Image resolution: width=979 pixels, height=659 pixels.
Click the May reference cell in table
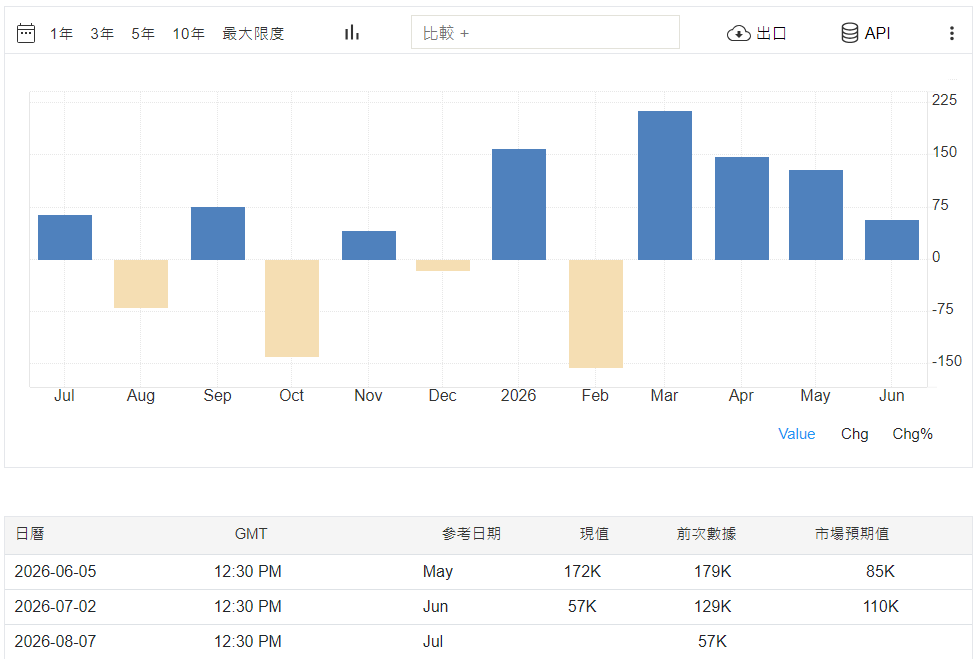pos(438,572)
